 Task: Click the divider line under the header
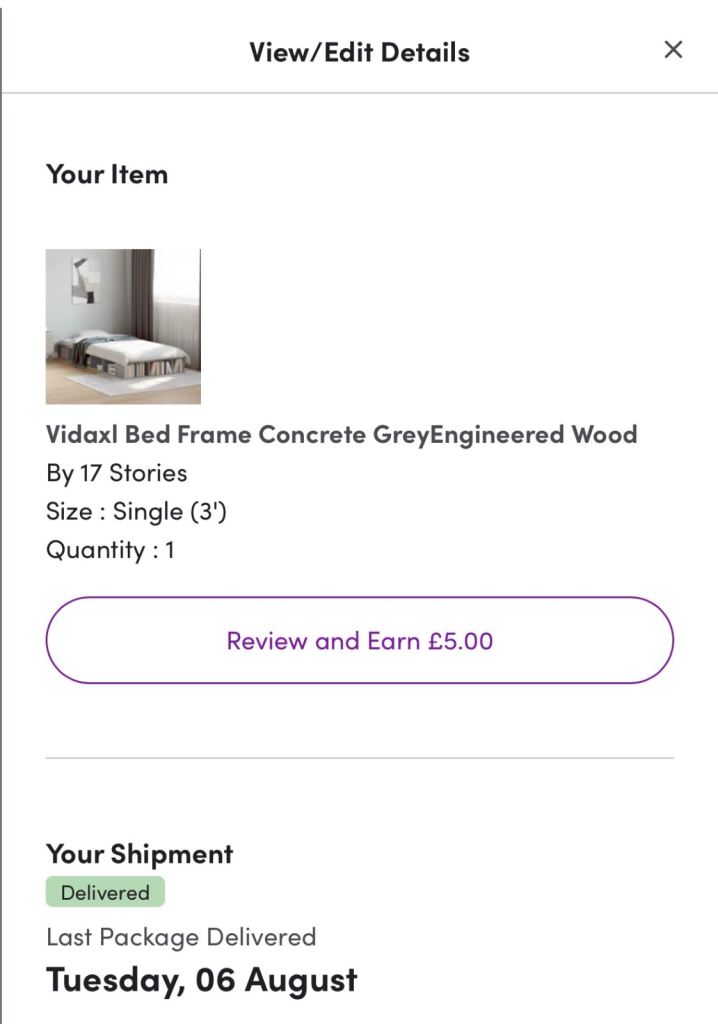(x=359, y=93)
